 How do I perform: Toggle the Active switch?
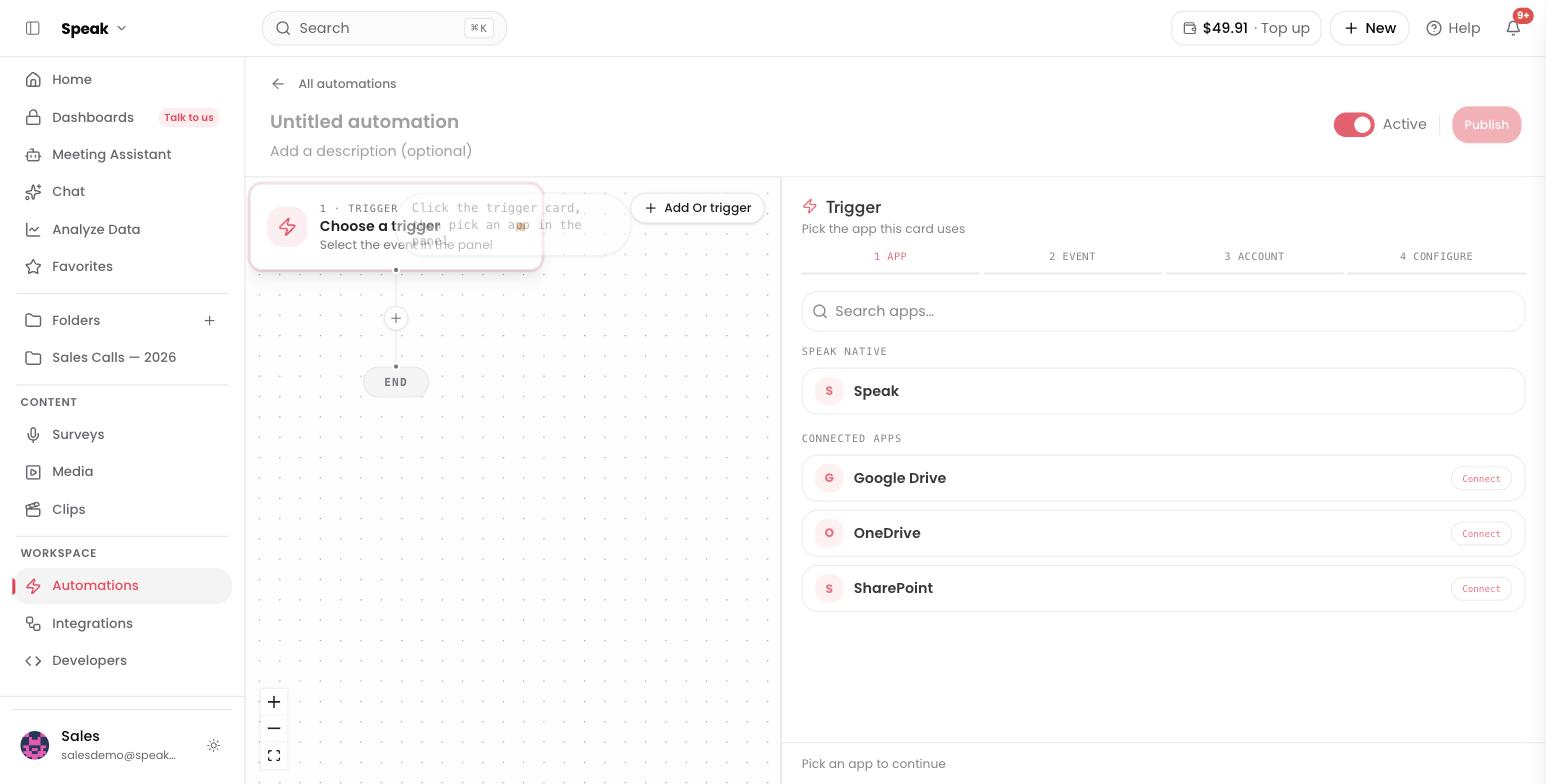pyautogui.click(x=1354, y=124)
